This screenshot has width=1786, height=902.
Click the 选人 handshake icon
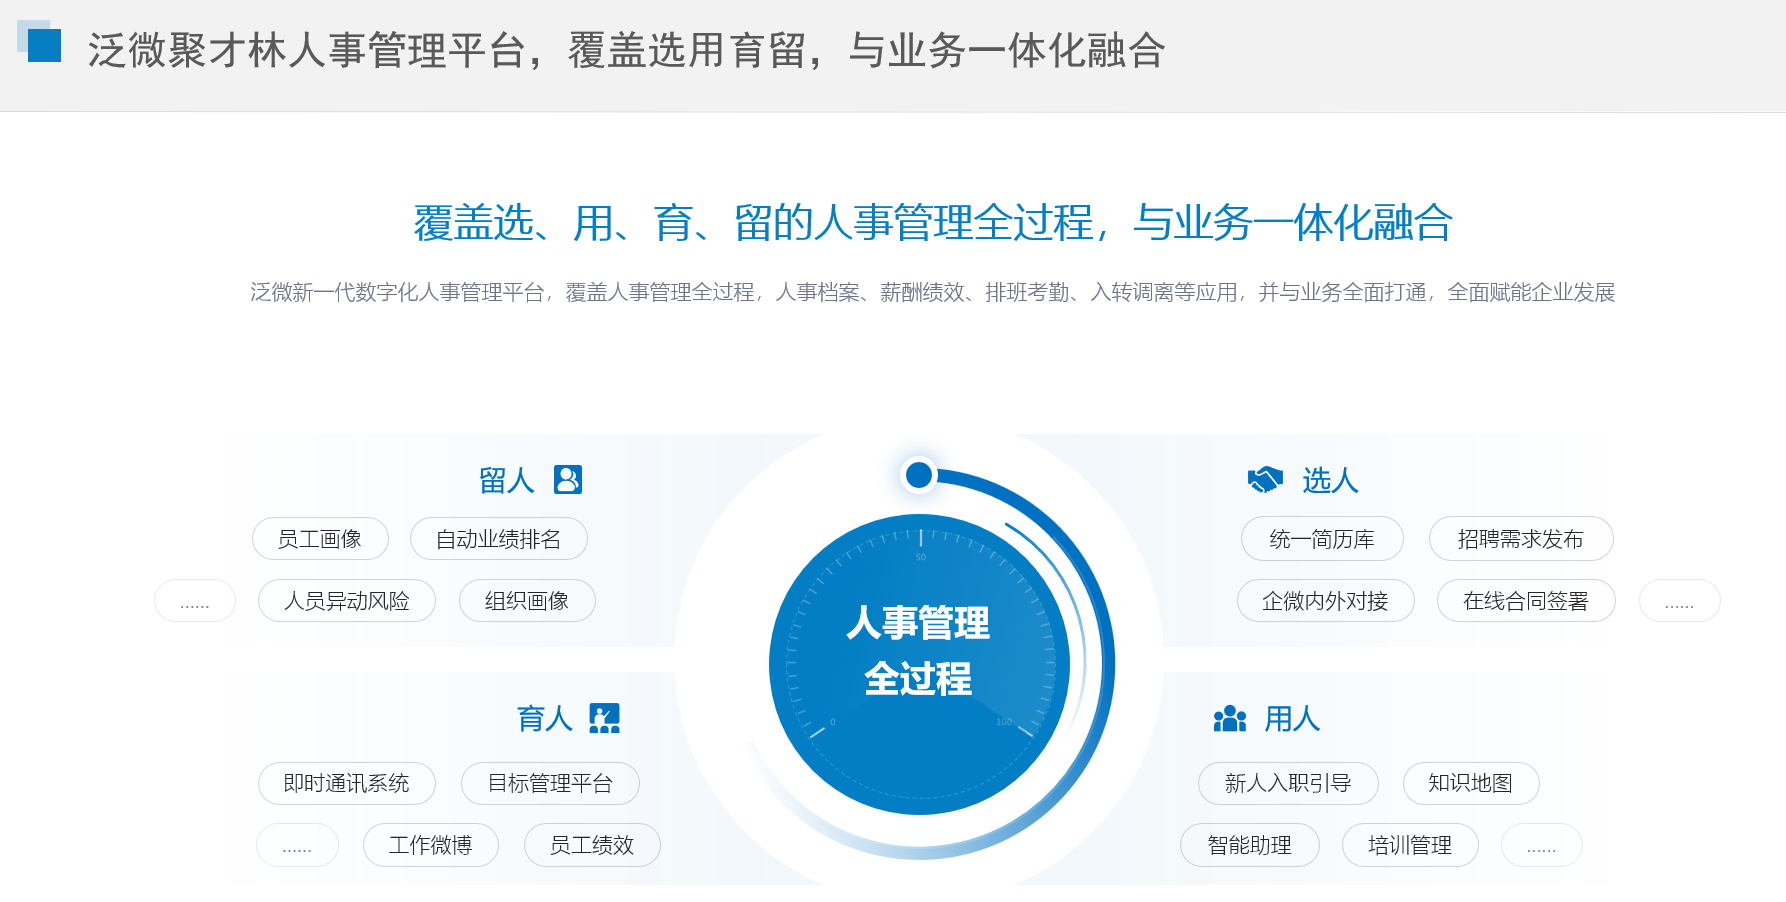point(1265,480)
